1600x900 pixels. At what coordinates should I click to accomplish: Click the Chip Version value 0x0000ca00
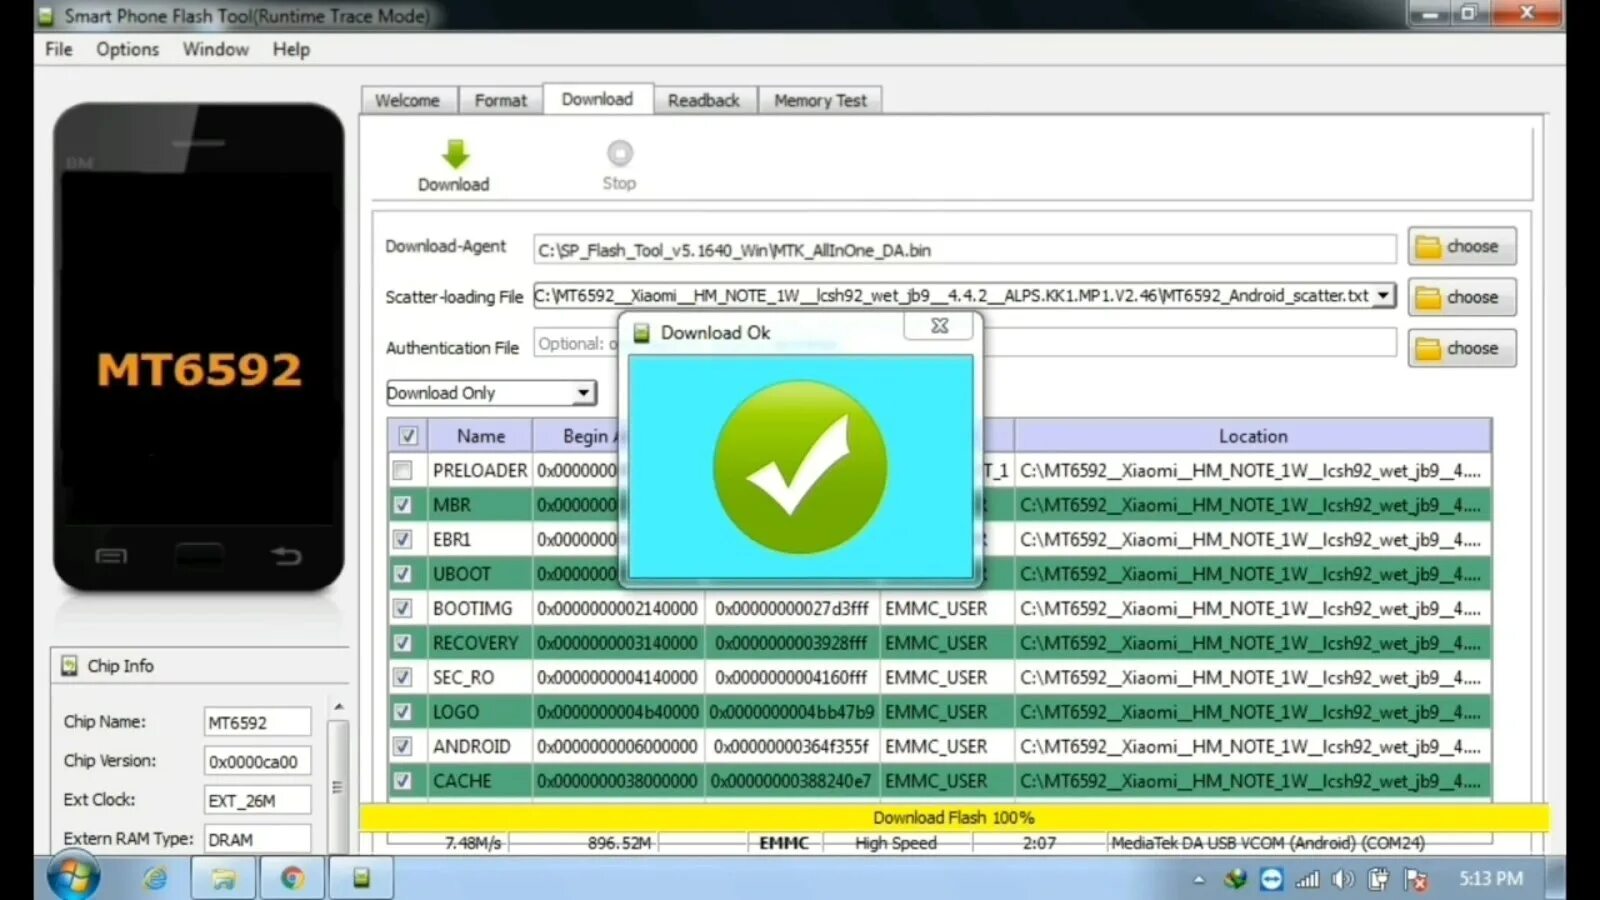[x=257, y=761]
